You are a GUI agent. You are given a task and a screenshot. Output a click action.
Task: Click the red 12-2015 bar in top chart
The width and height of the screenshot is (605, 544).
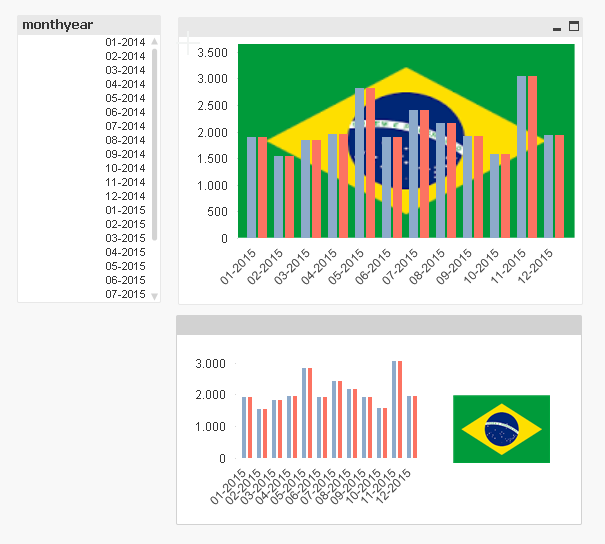point(559,186)
